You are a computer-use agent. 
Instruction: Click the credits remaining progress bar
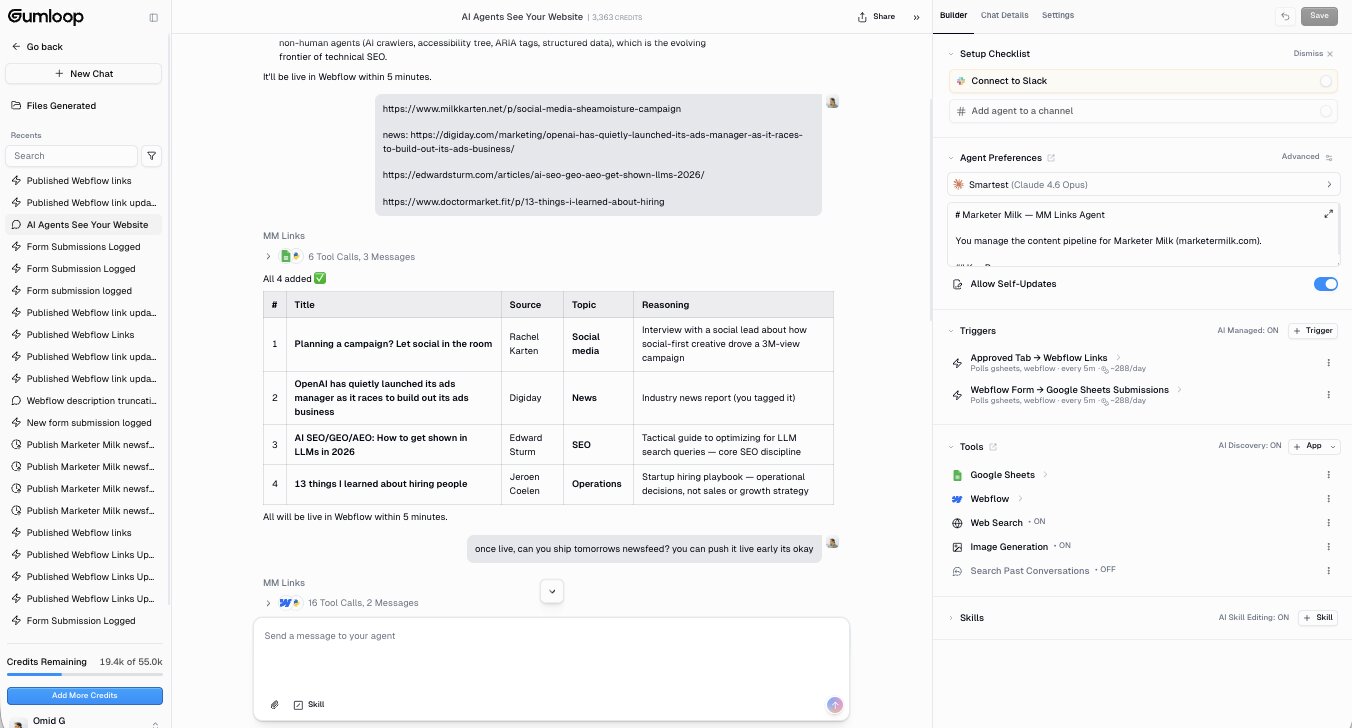(x=84, y=675)
